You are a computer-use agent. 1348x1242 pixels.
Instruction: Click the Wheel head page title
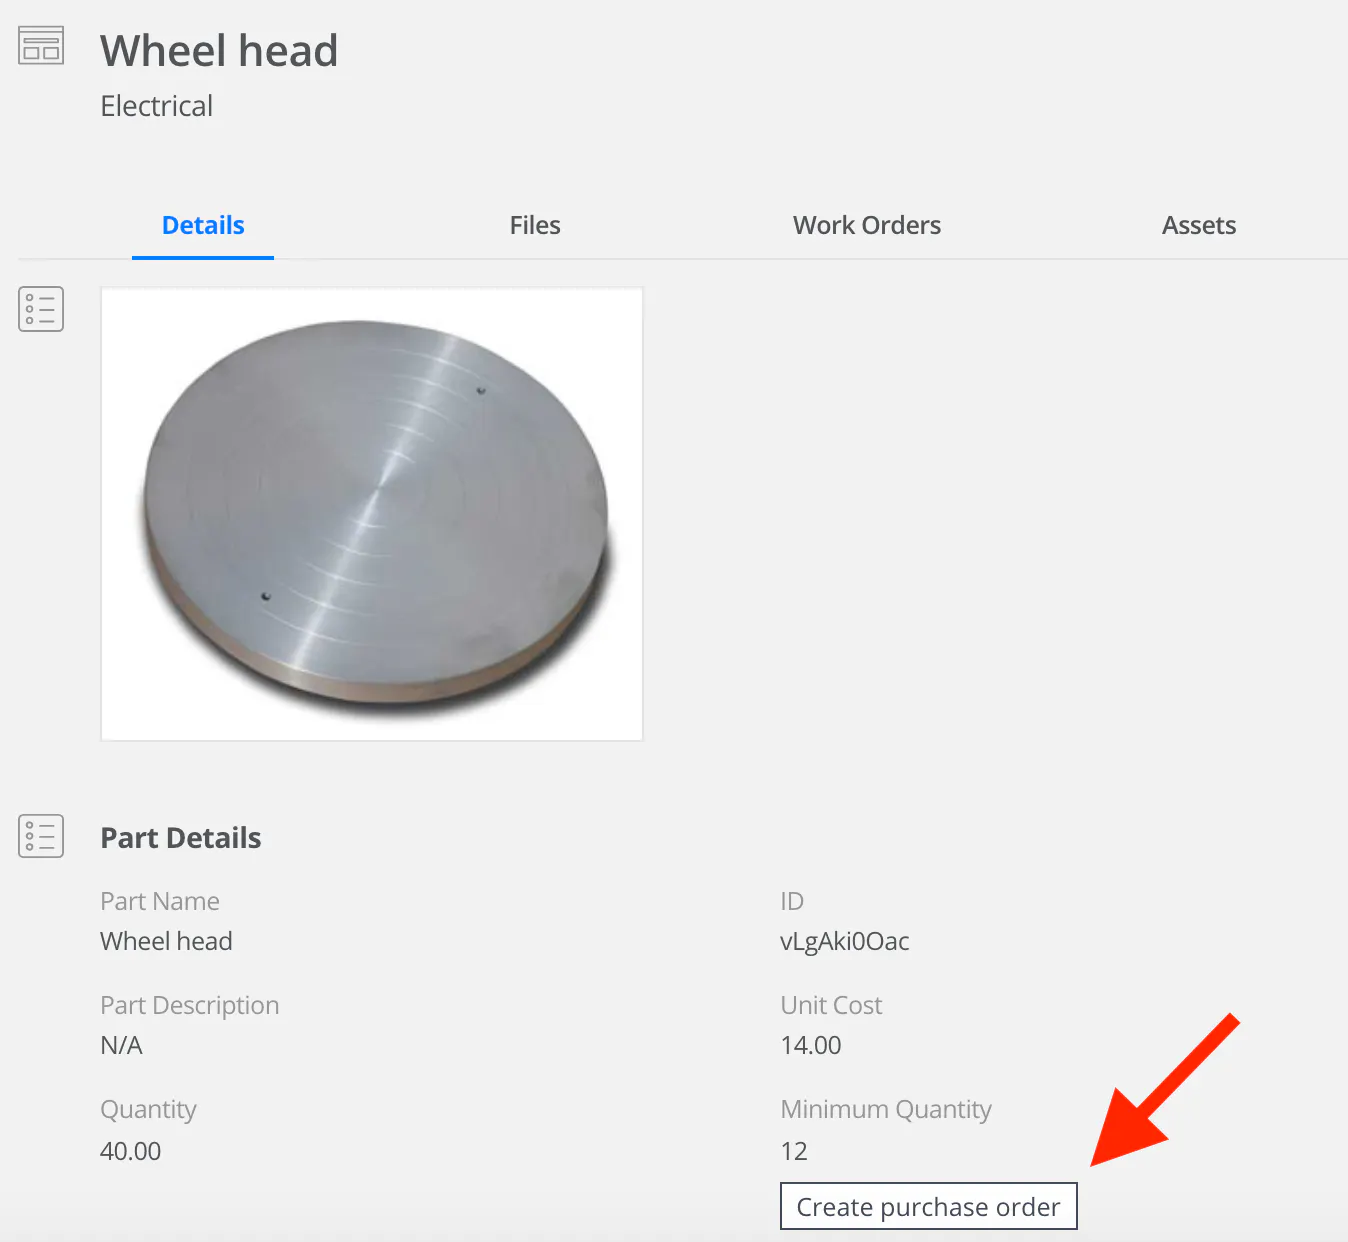coord(219,50)
